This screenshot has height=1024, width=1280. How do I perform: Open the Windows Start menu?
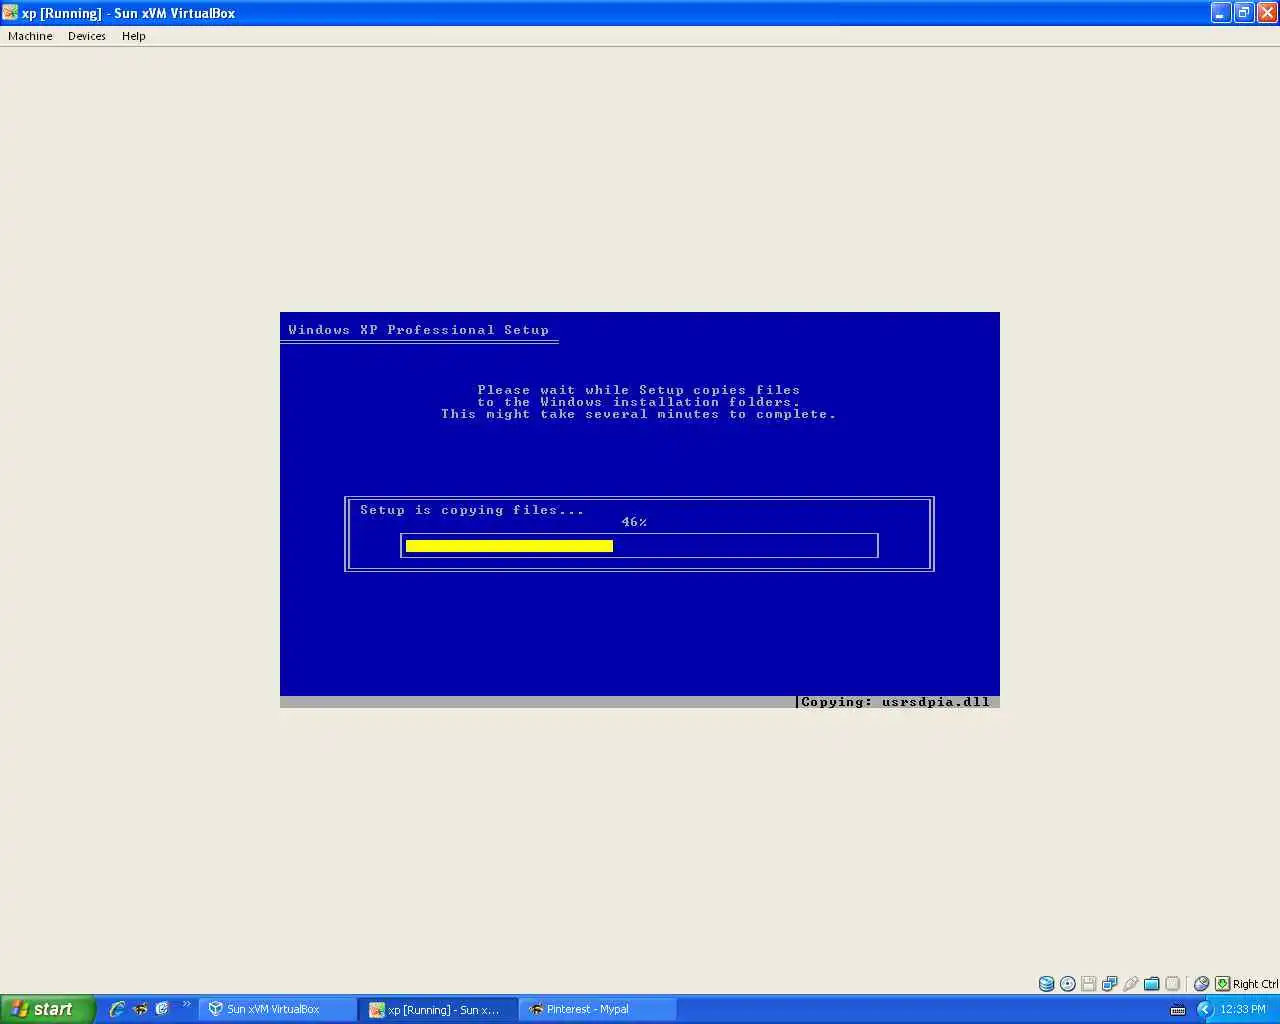[x=47, y=1009]
